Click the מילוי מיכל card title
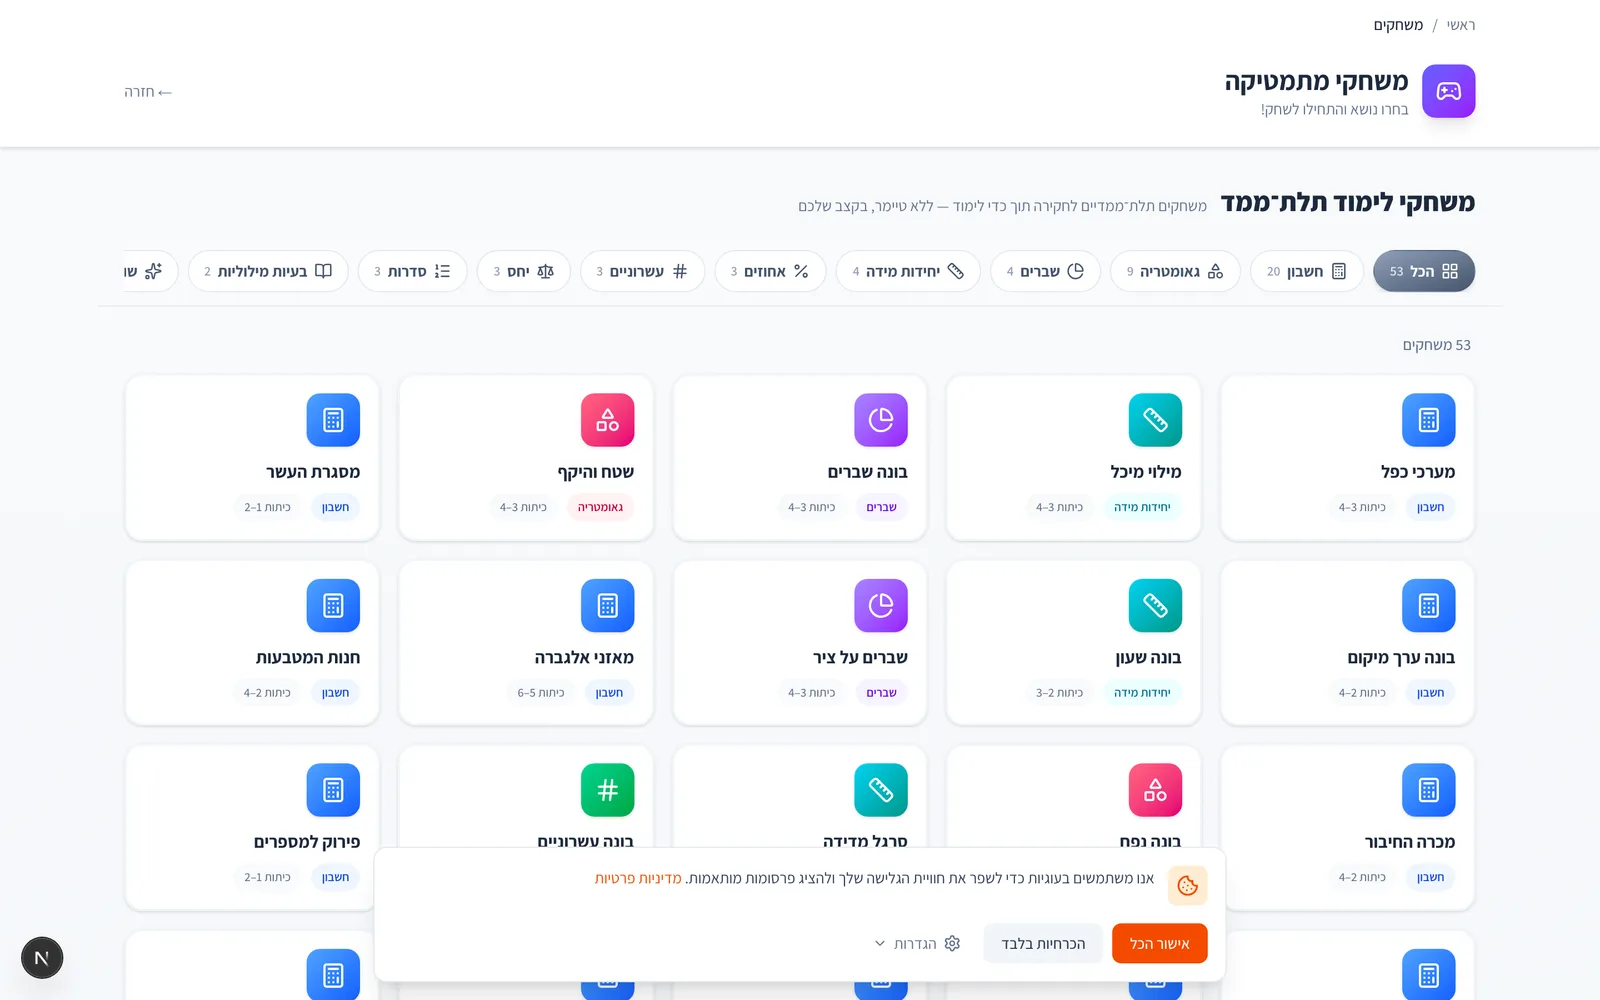 (x=1146, y=471)
